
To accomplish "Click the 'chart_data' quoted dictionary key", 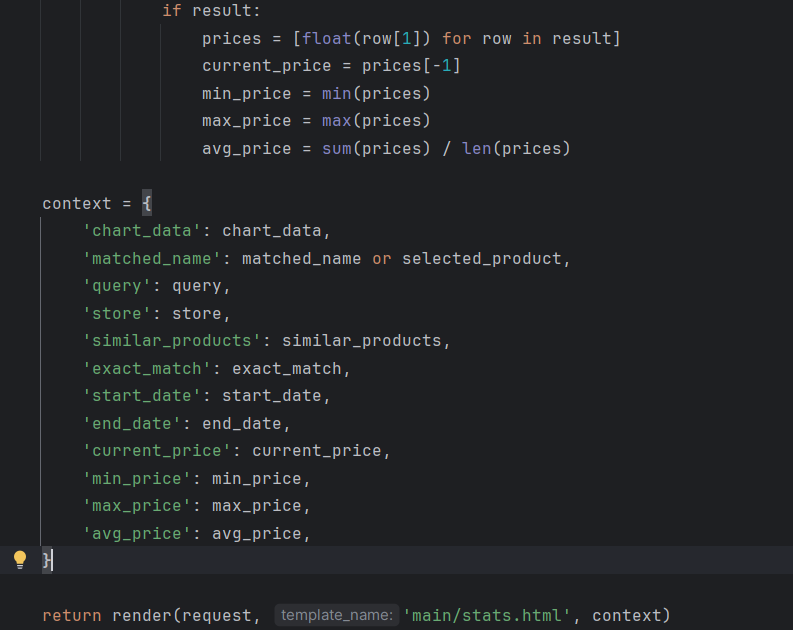I will [142, 231].
